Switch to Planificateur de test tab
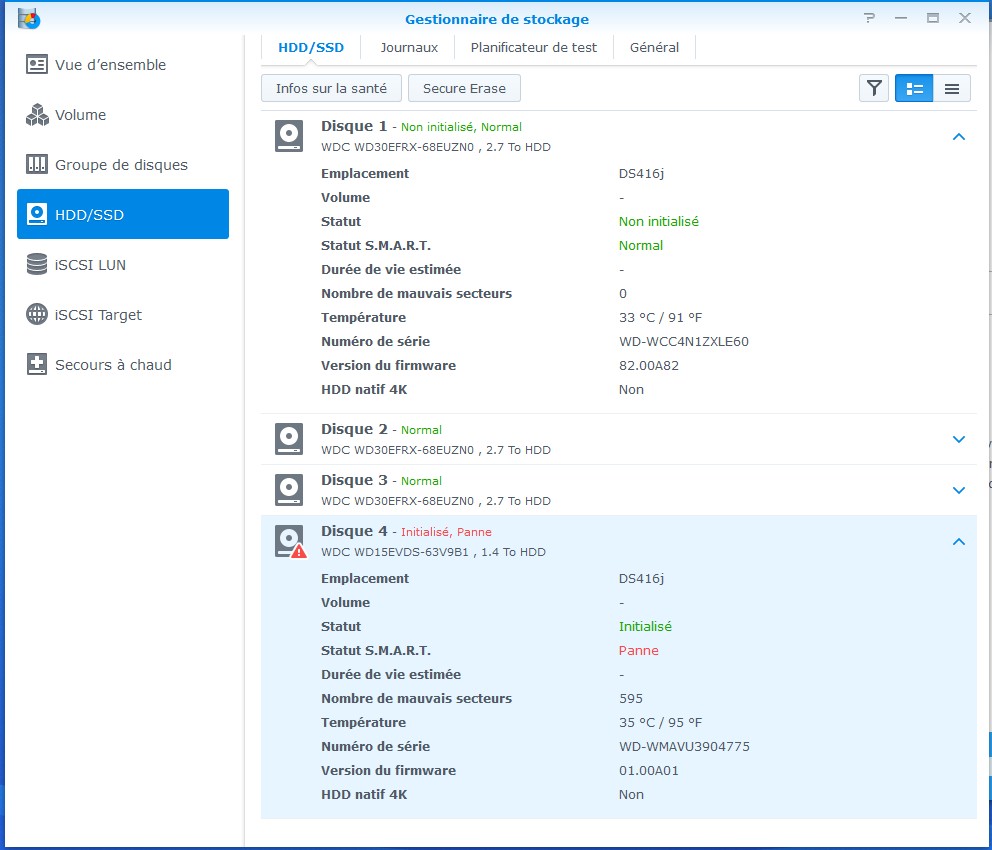This screenshot has height=850, width=992. (x=534, y=47)
